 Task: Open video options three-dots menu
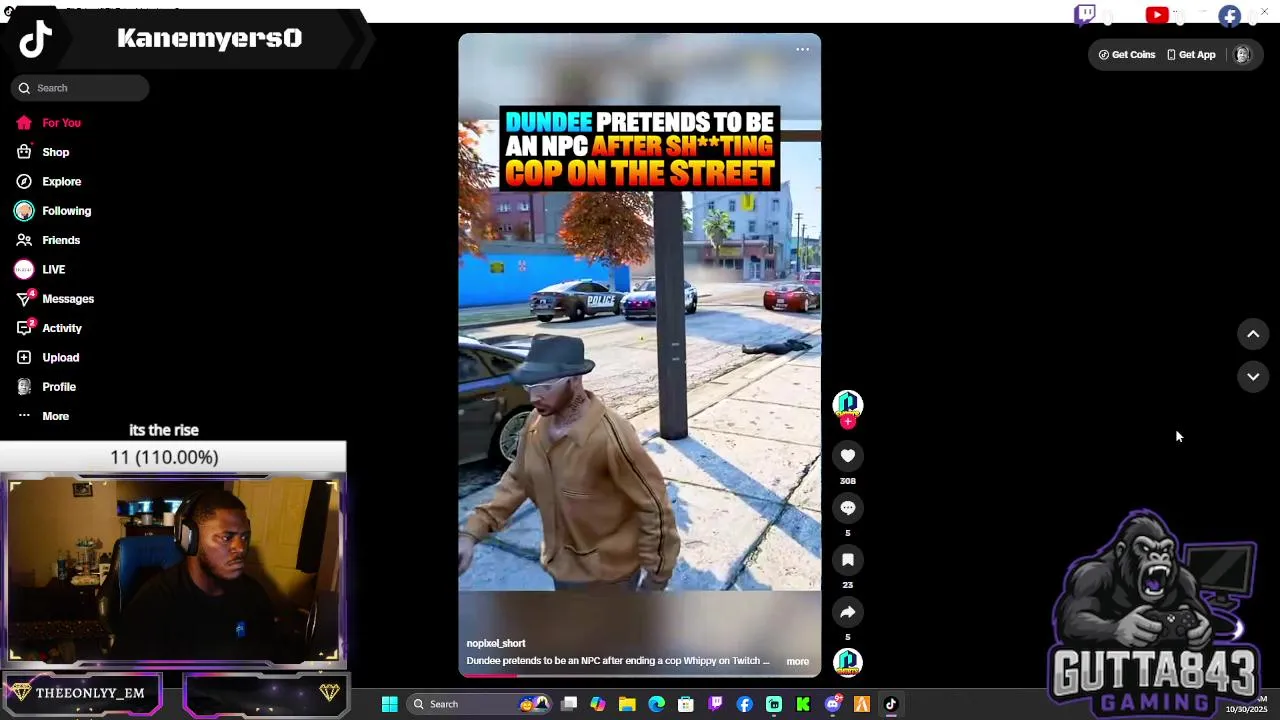[802, 49]
